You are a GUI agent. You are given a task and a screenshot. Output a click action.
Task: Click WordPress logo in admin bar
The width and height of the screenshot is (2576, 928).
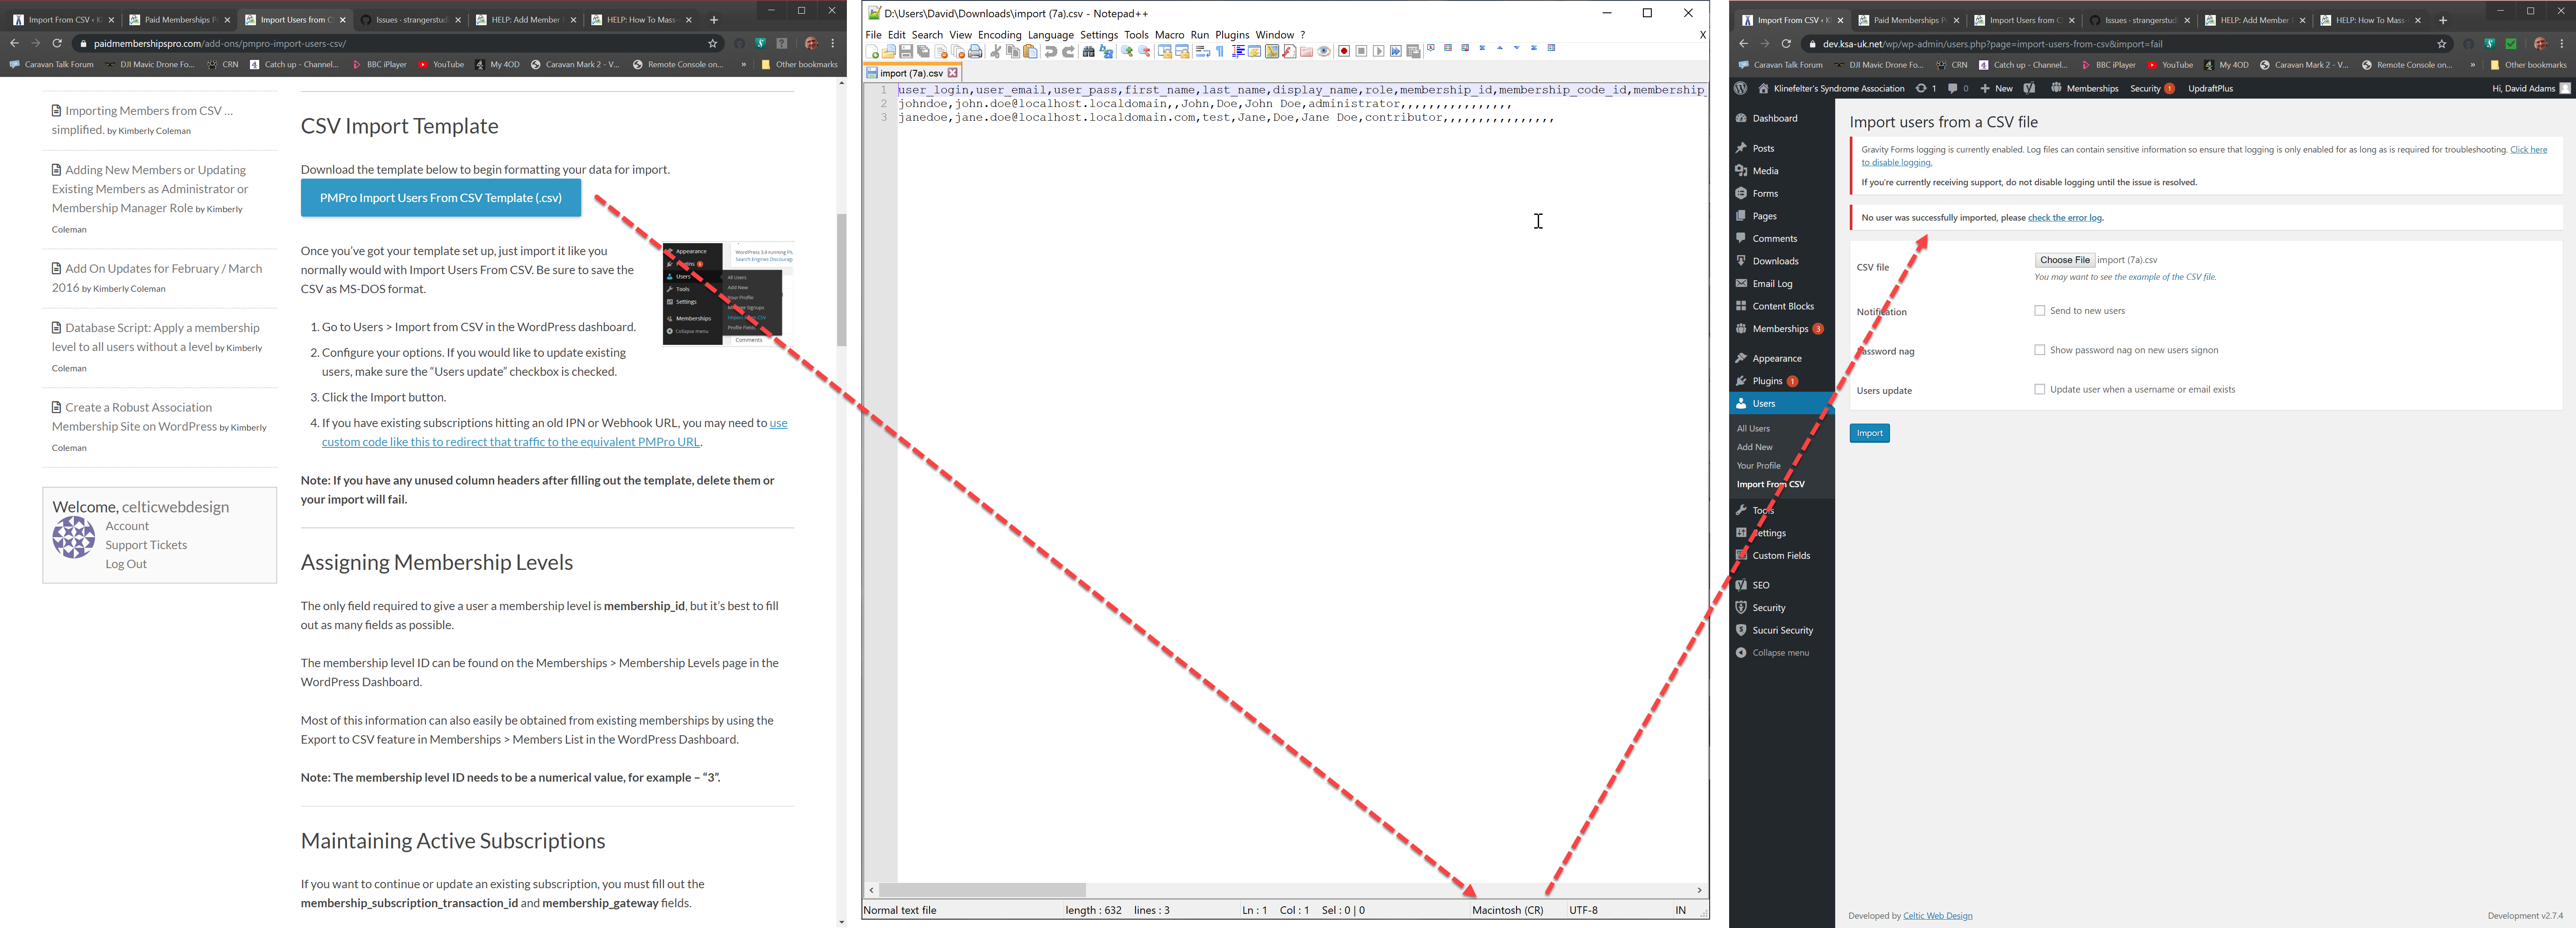(x=1741, y=88)
